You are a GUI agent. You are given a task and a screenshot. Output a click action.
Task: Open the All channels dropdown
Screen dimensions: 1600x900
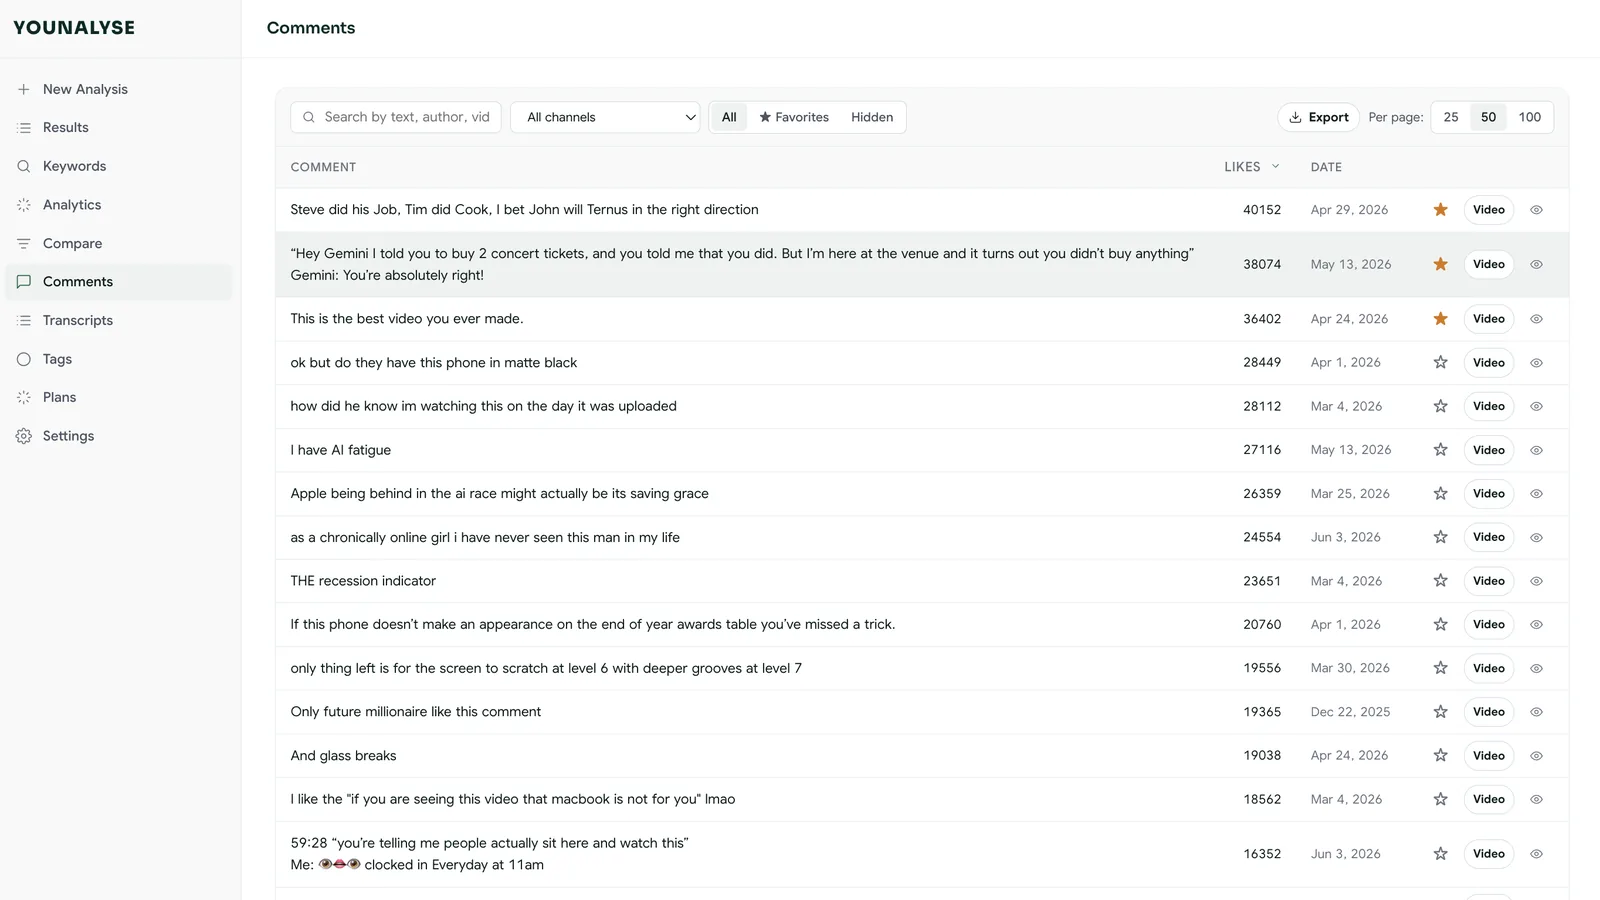click(605, 117)
